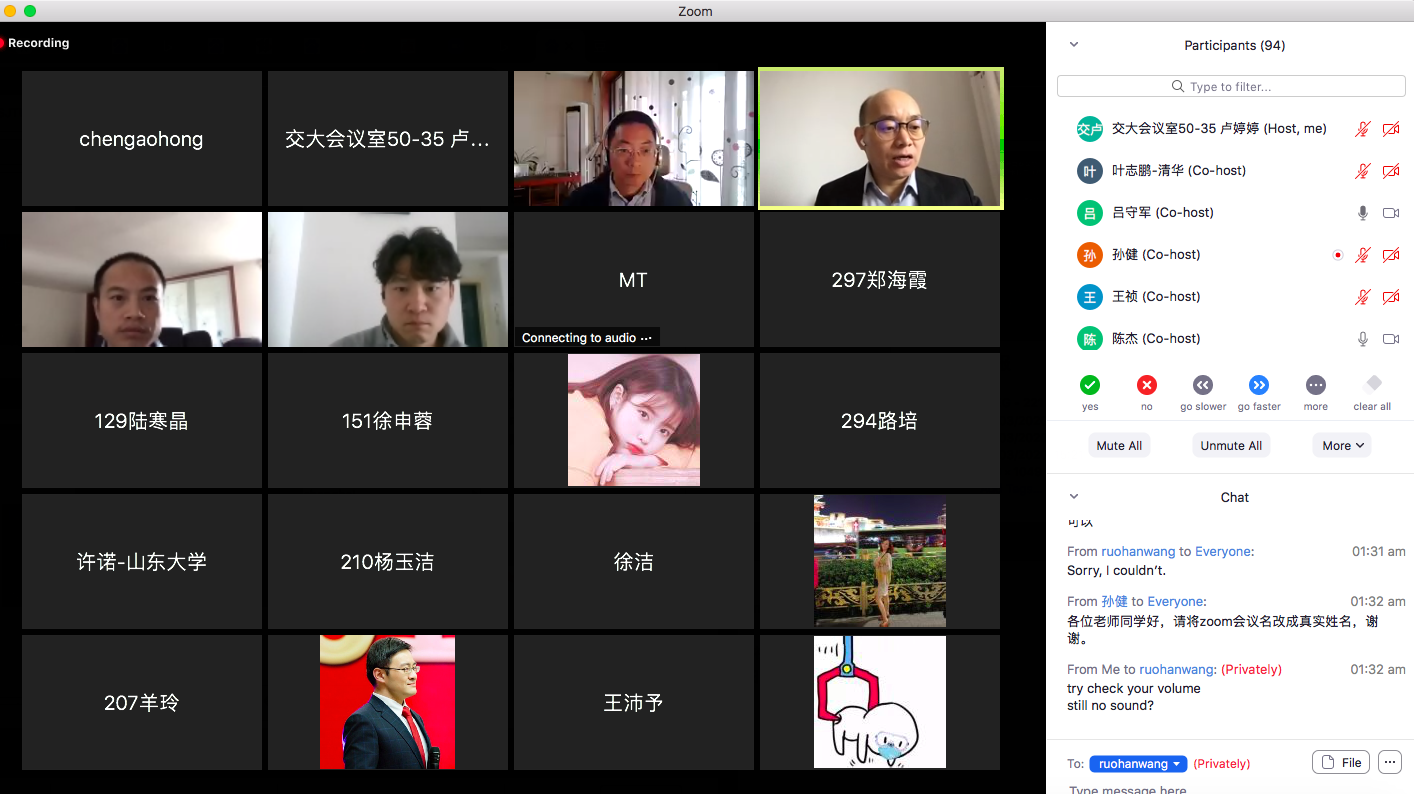Toggle video camera for 陈杰 (Co-host)

(1390, 339)
